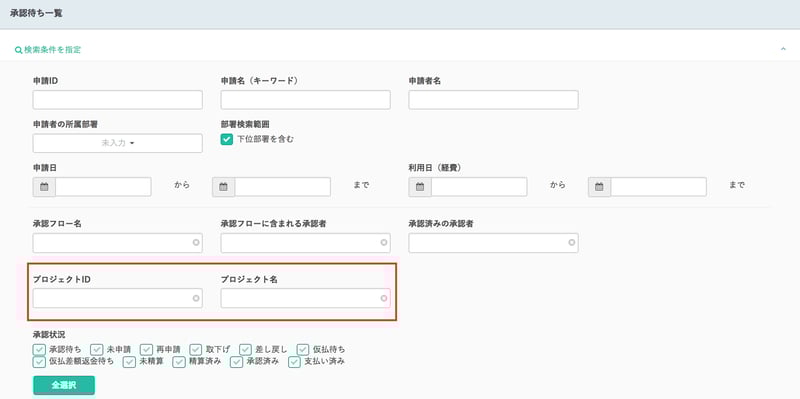Focus the 申請日 start date field

tap(104, 187)
